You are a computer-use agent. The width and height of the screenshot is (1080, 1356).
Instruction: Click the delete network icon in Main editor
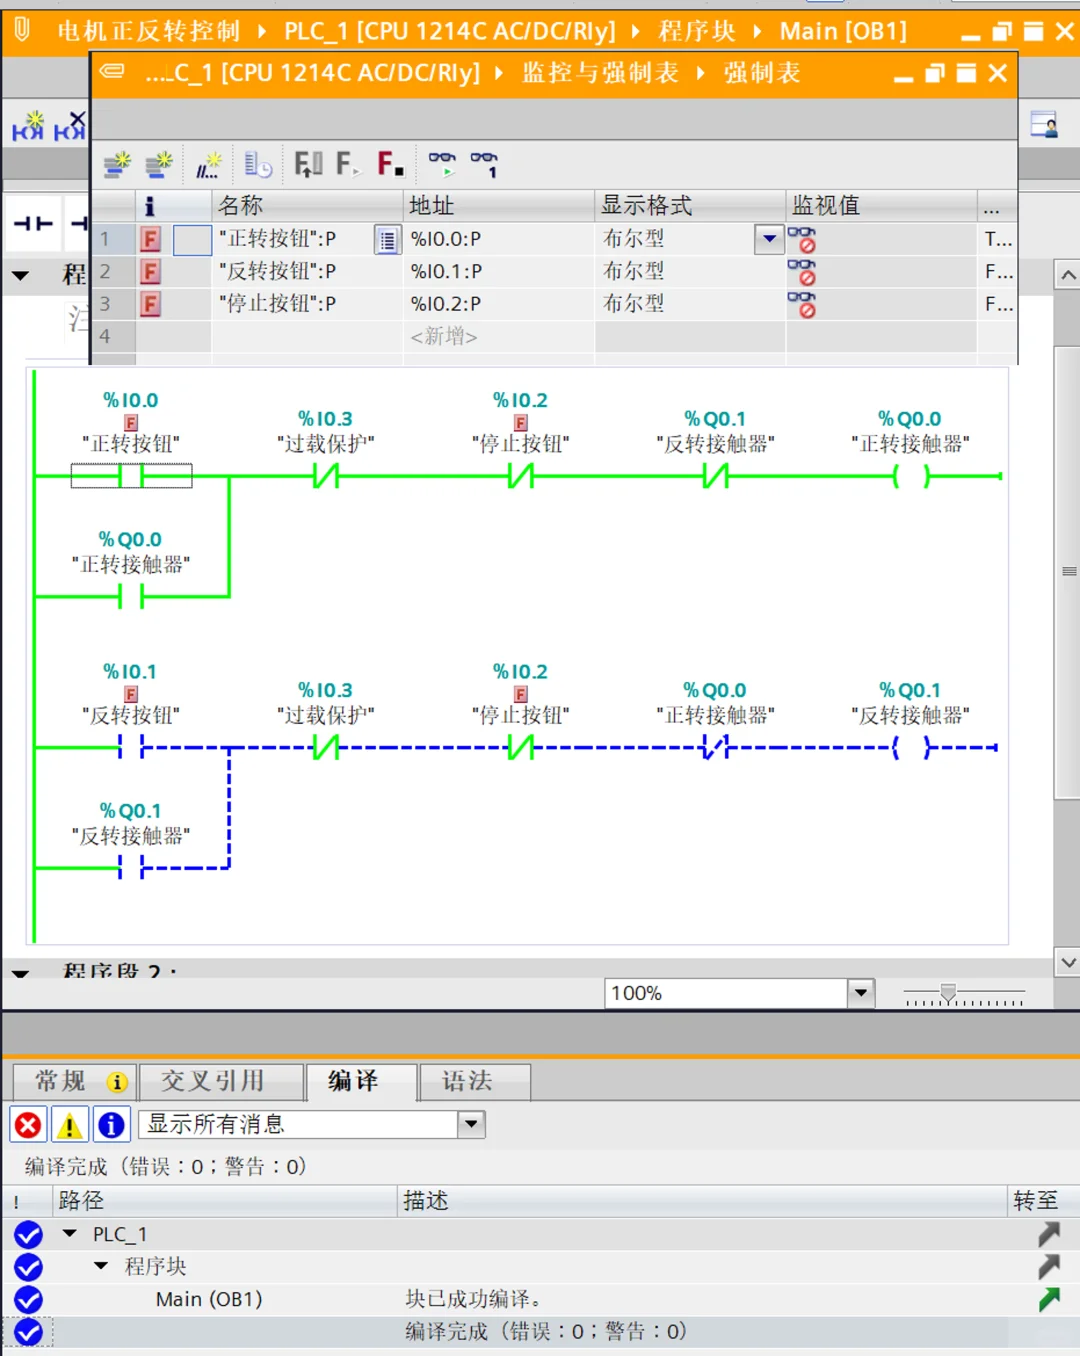[x=70, y=127]
